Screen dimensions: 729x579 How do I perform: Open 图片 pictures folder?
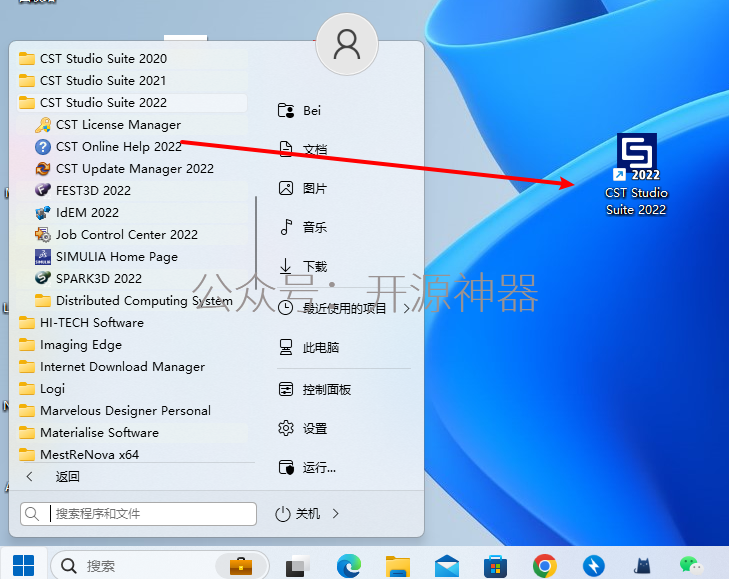pyautogui.click(x=302, y=188)
